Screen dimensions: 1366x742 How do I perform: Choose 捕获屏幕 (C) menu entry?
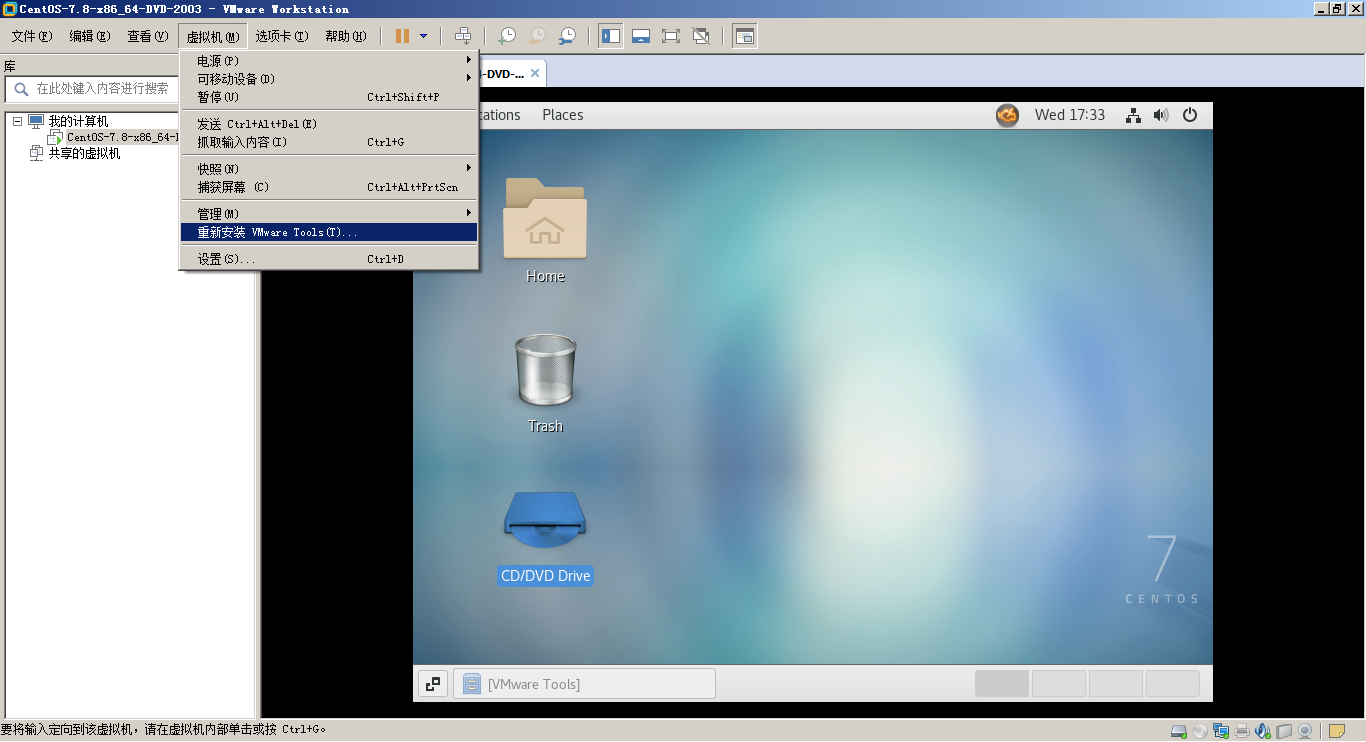pos(329,187)
